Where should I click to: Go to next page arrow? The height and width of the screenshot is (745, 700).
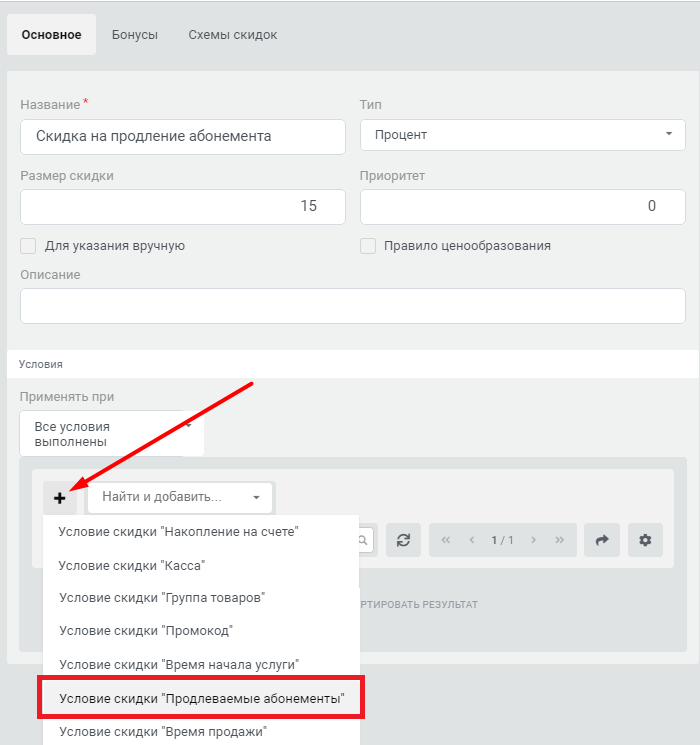pos(533,540)
